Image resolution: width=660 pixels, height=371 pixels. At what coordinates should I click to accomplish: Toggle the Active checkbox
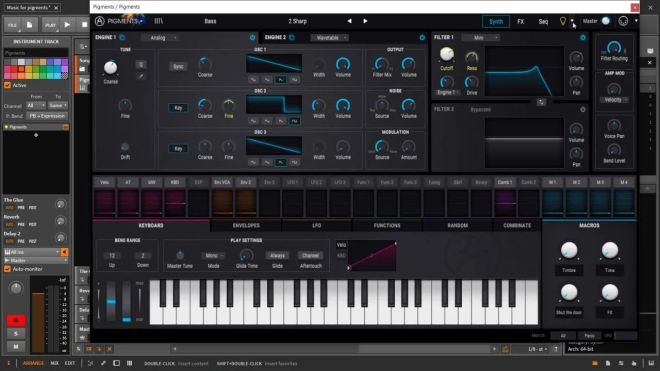(x=7, y=85)
